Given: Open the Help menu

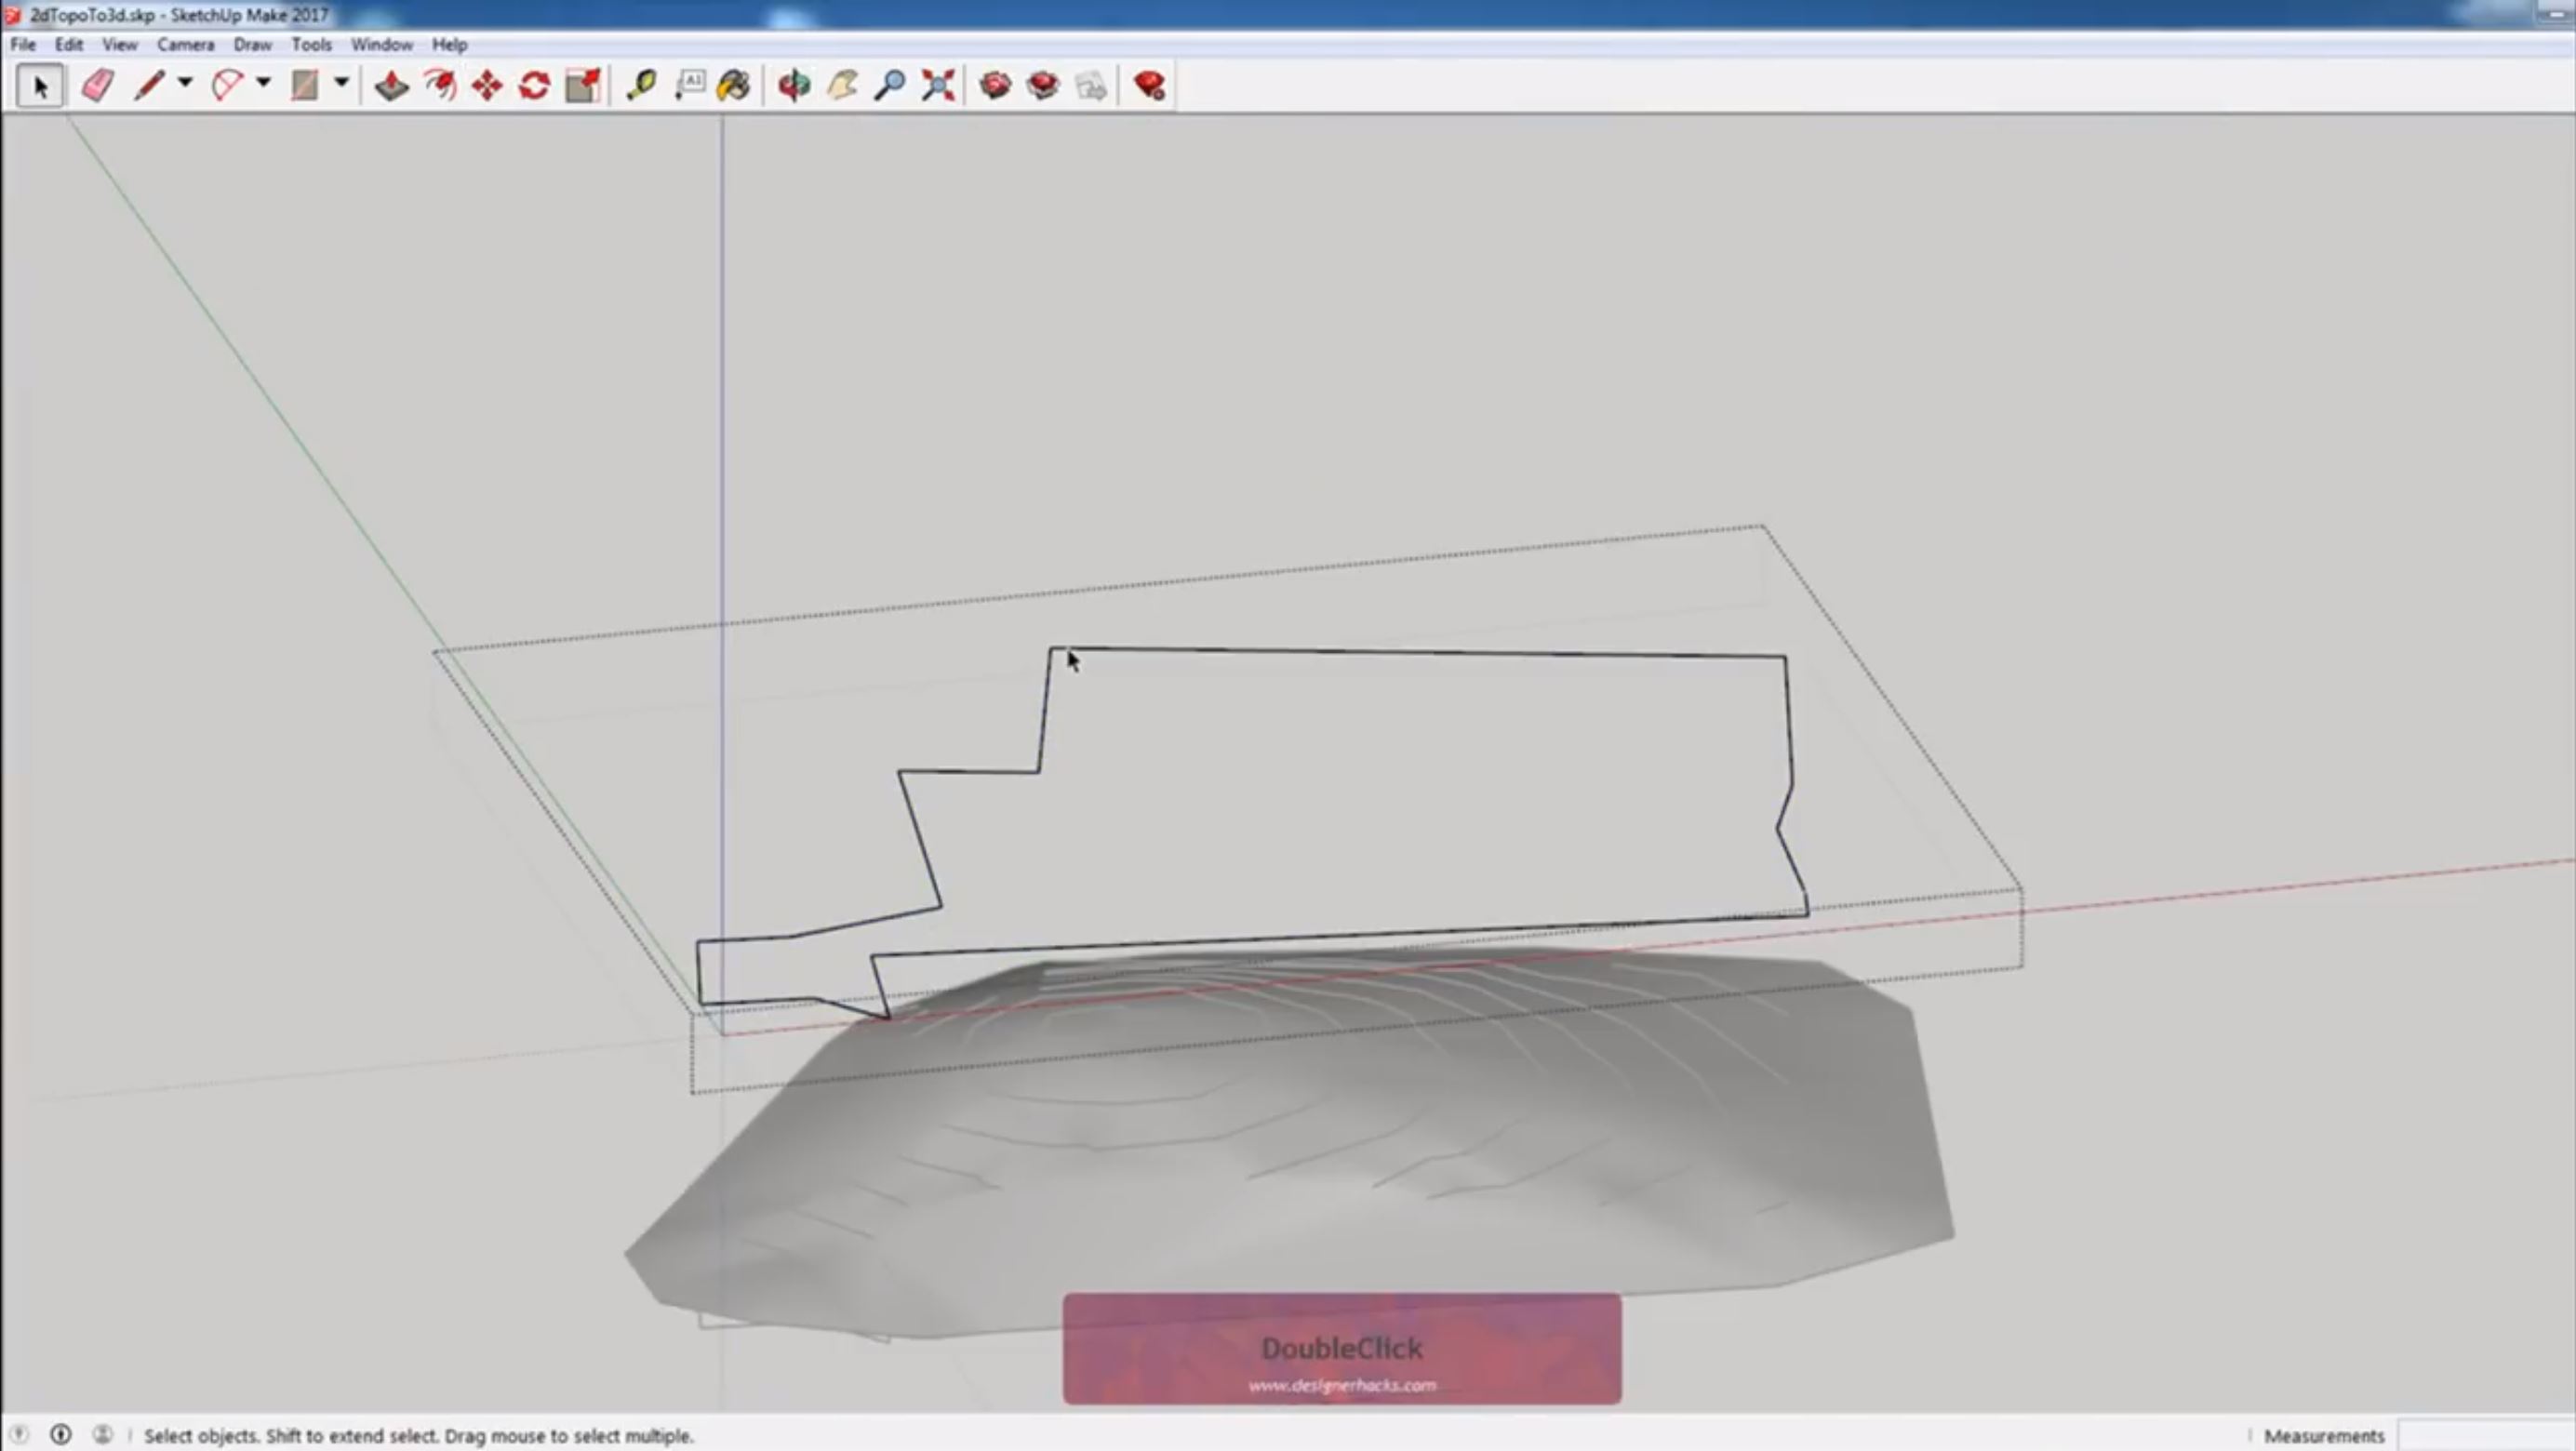Looking at the screenshot, I should [450, 45].
